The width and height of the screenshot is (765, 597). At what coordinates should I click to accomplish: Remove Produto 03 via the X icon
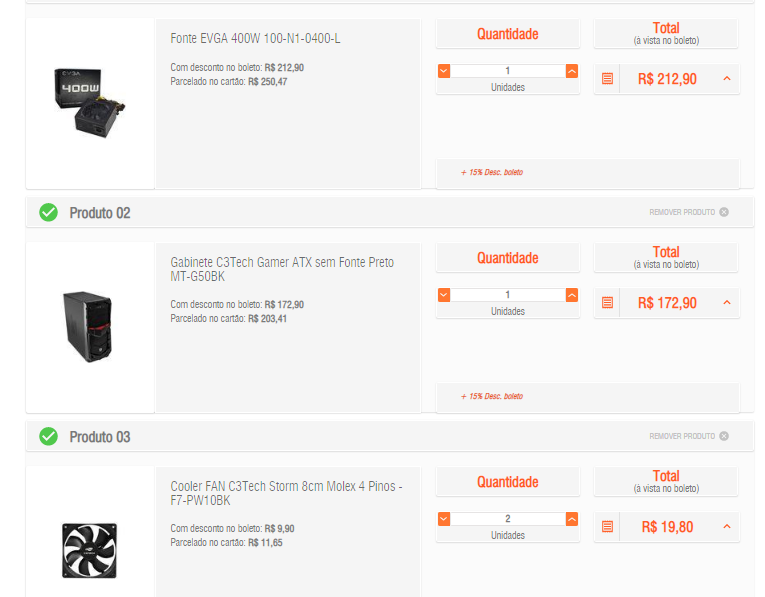coord(724,436)
